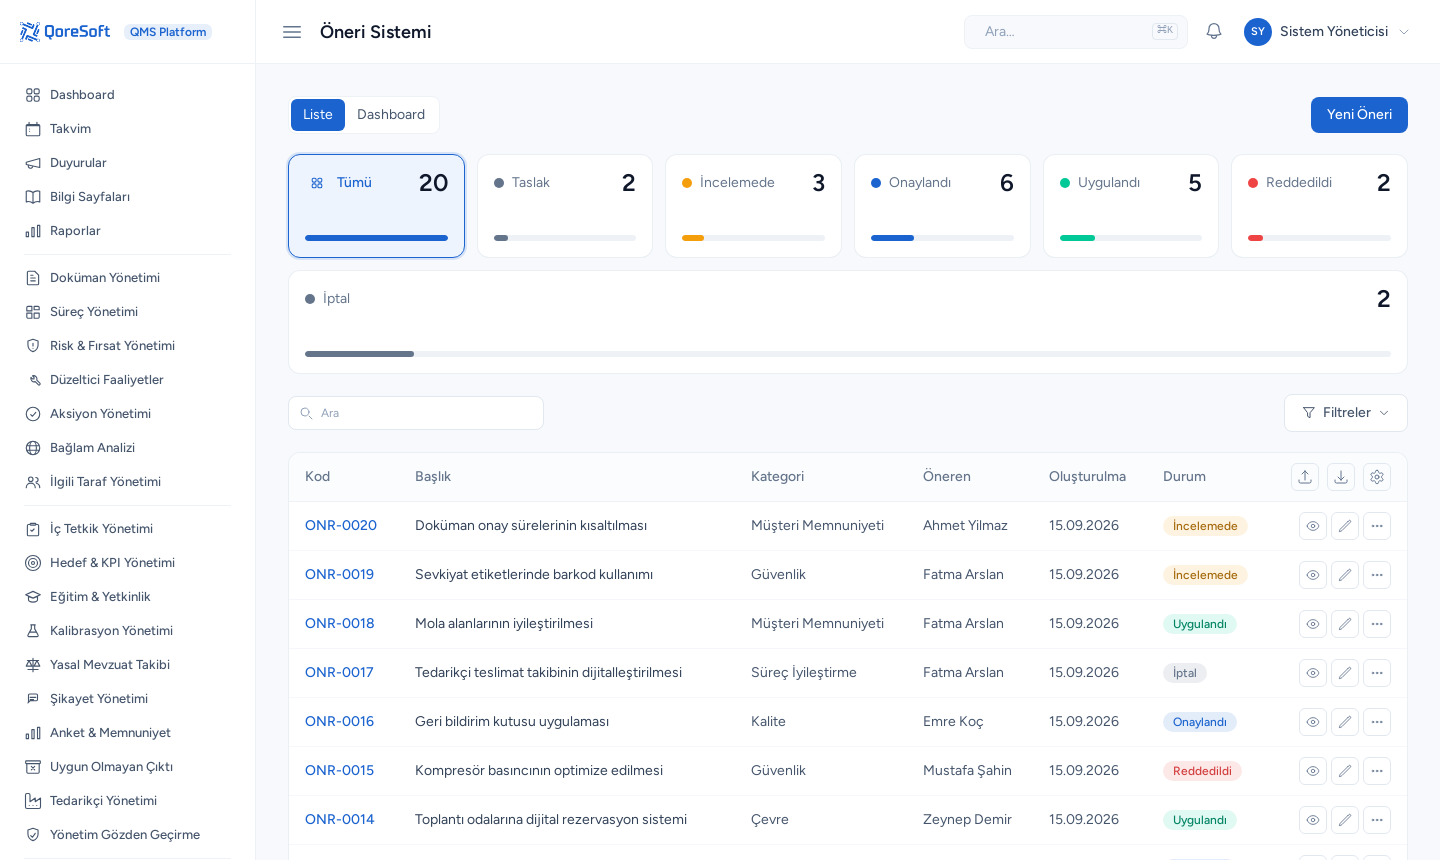Open Takvim in the sidebar
1440x860 pixels.
(128, 129)
